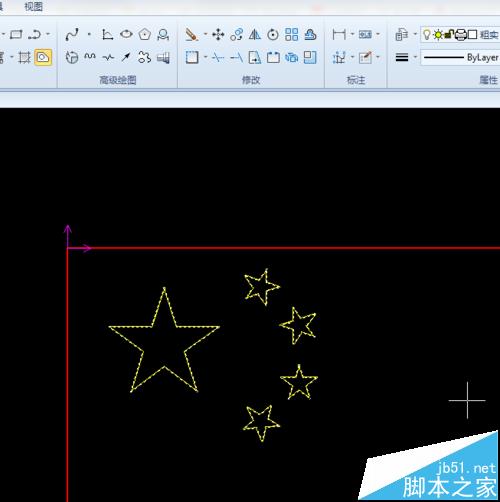
Task: Select the Move tool with four arrows
Action: (218, 34)
